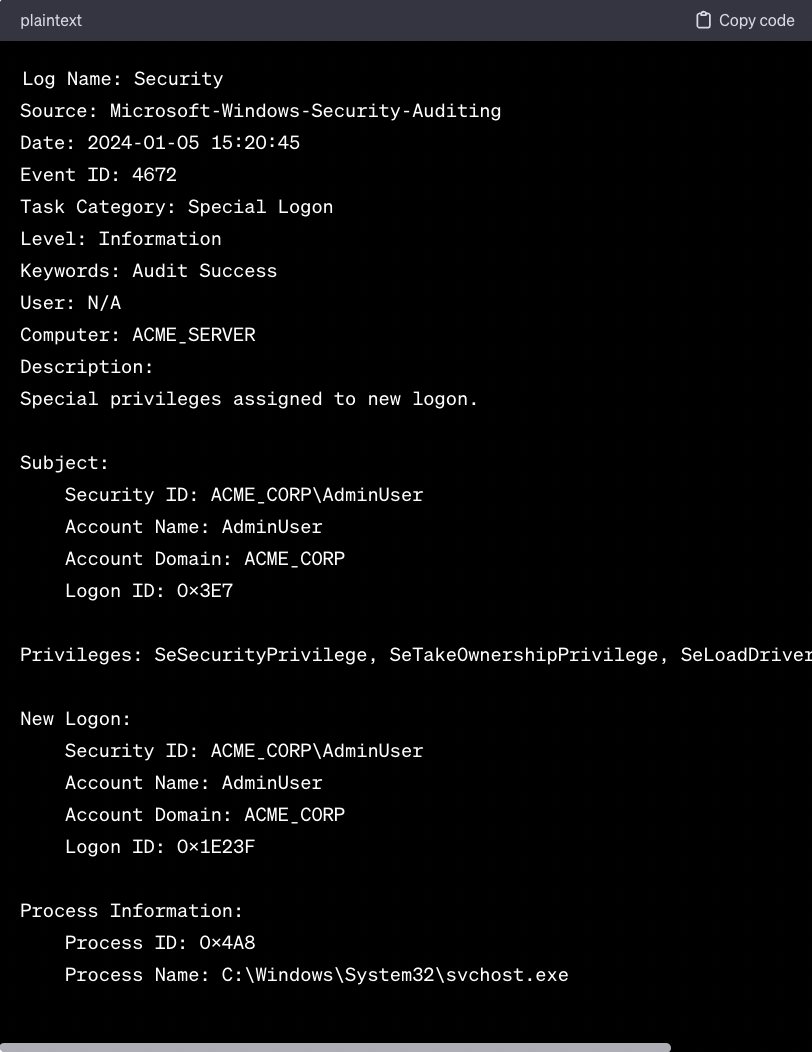
Task: Click the Log Name: Security line
Action: 122,78
